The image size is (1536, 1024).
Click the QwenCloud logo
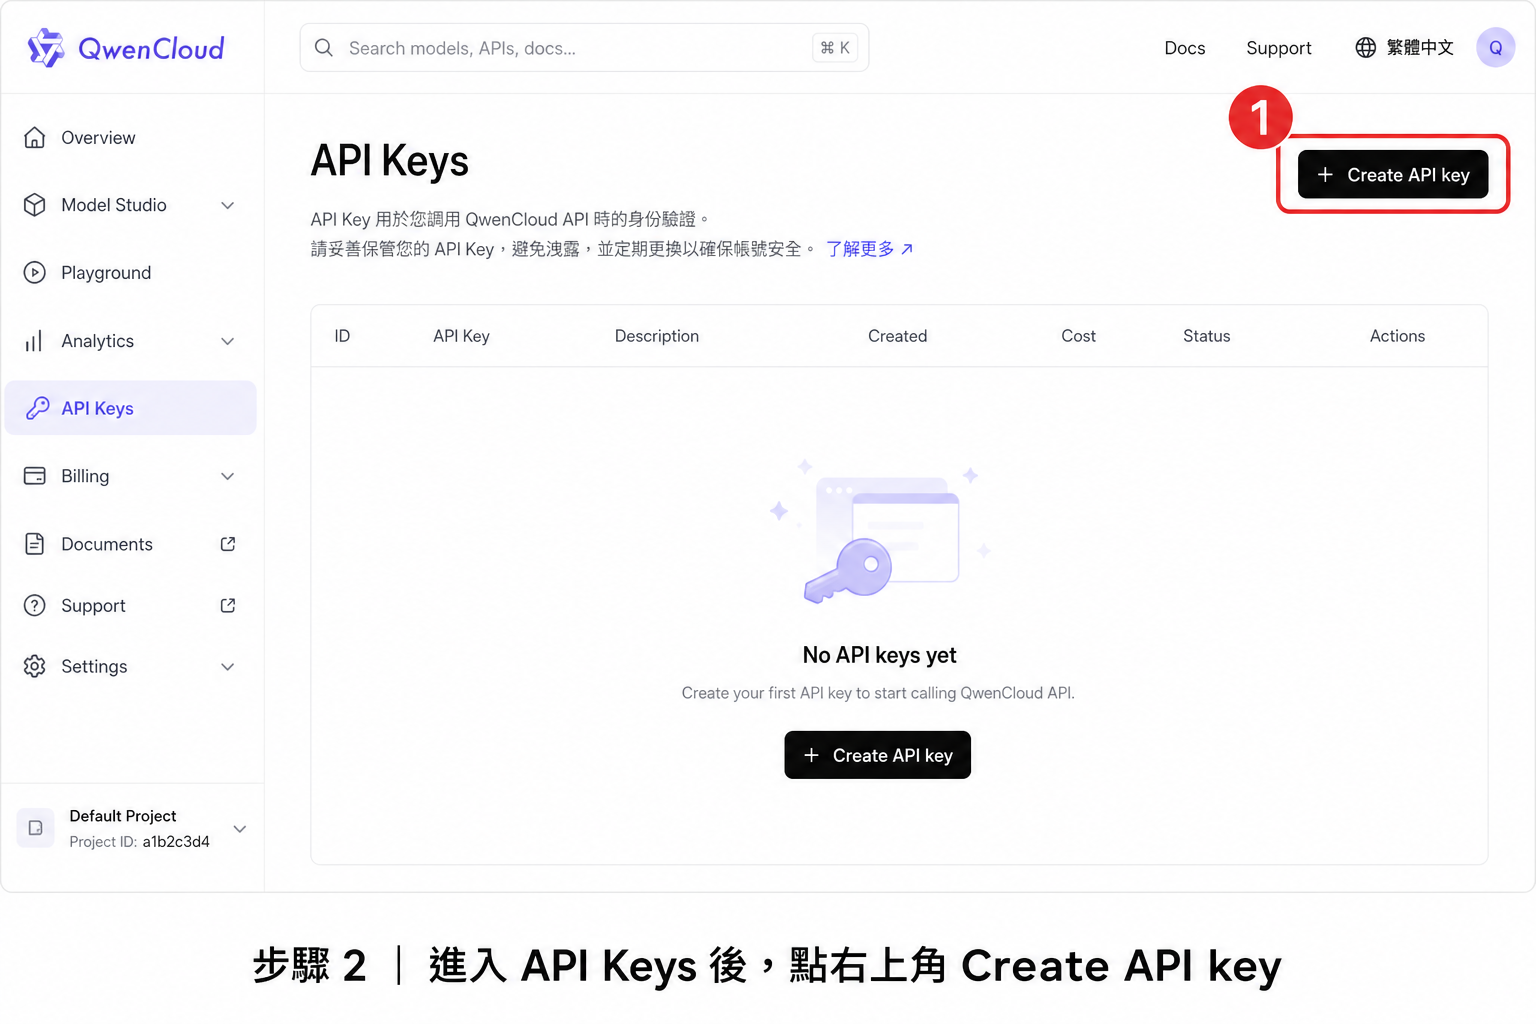125,47
